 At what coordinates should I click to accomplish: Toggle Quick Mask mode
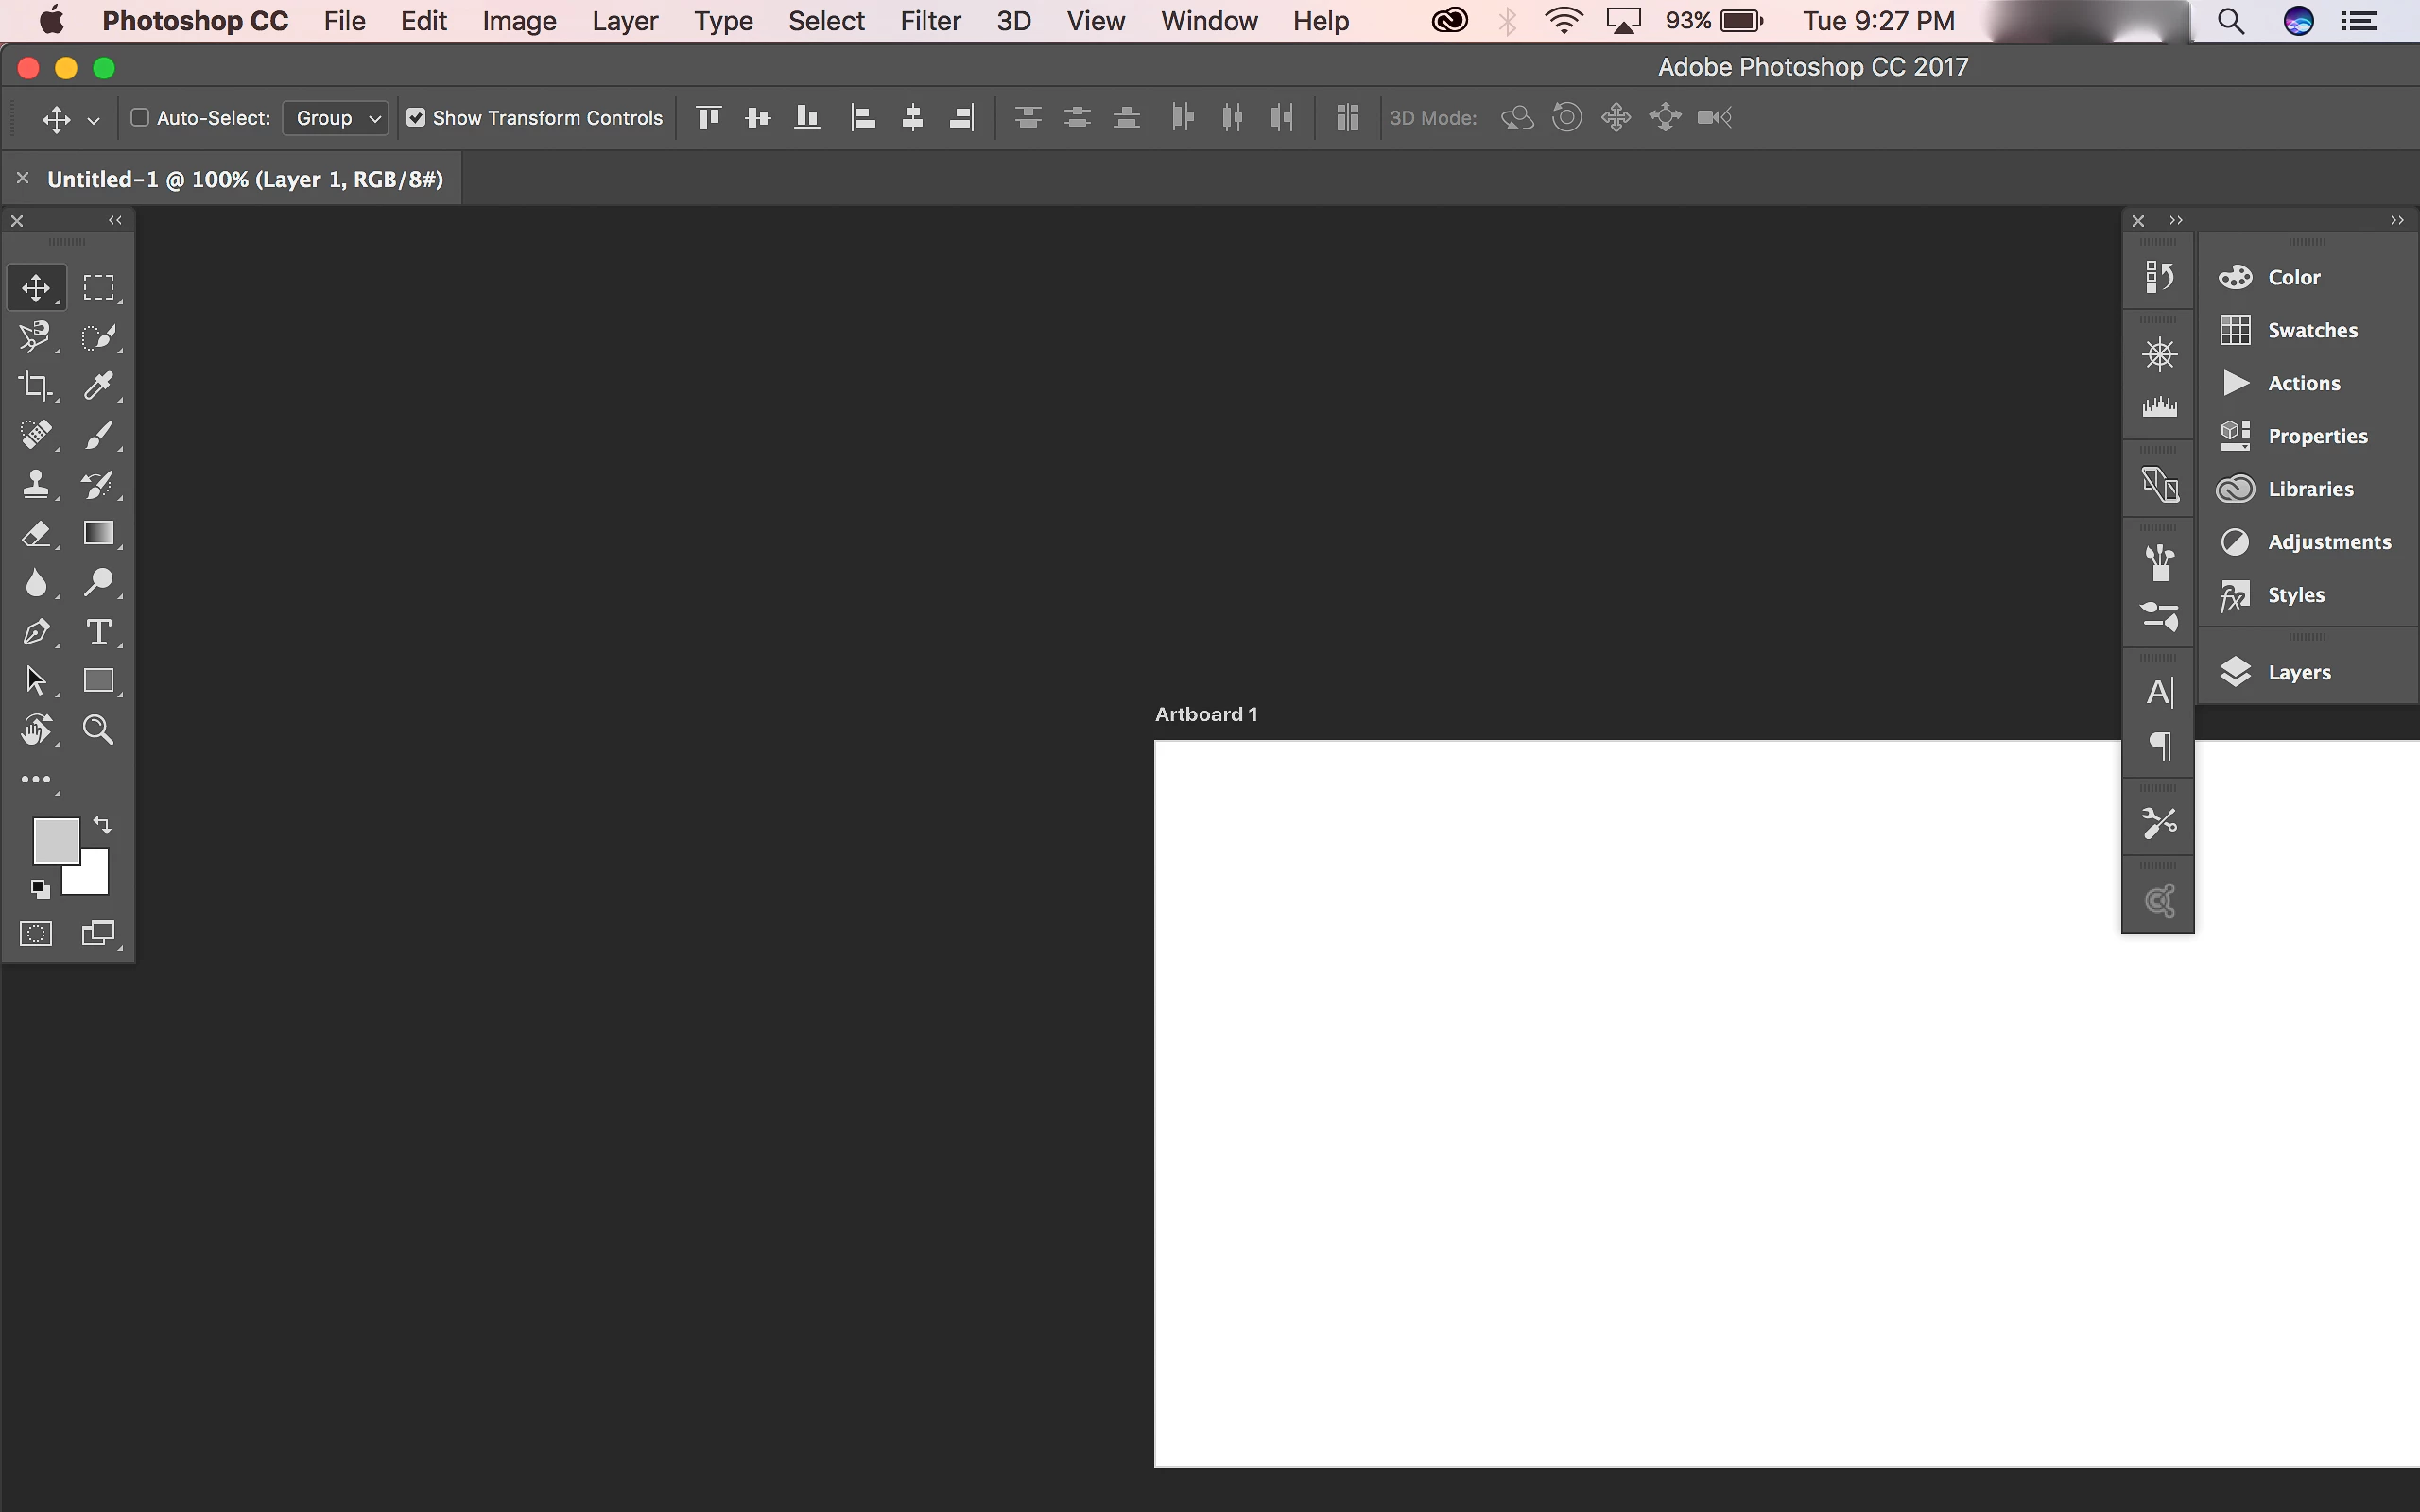pyautogui.click(x=36, y=934)
